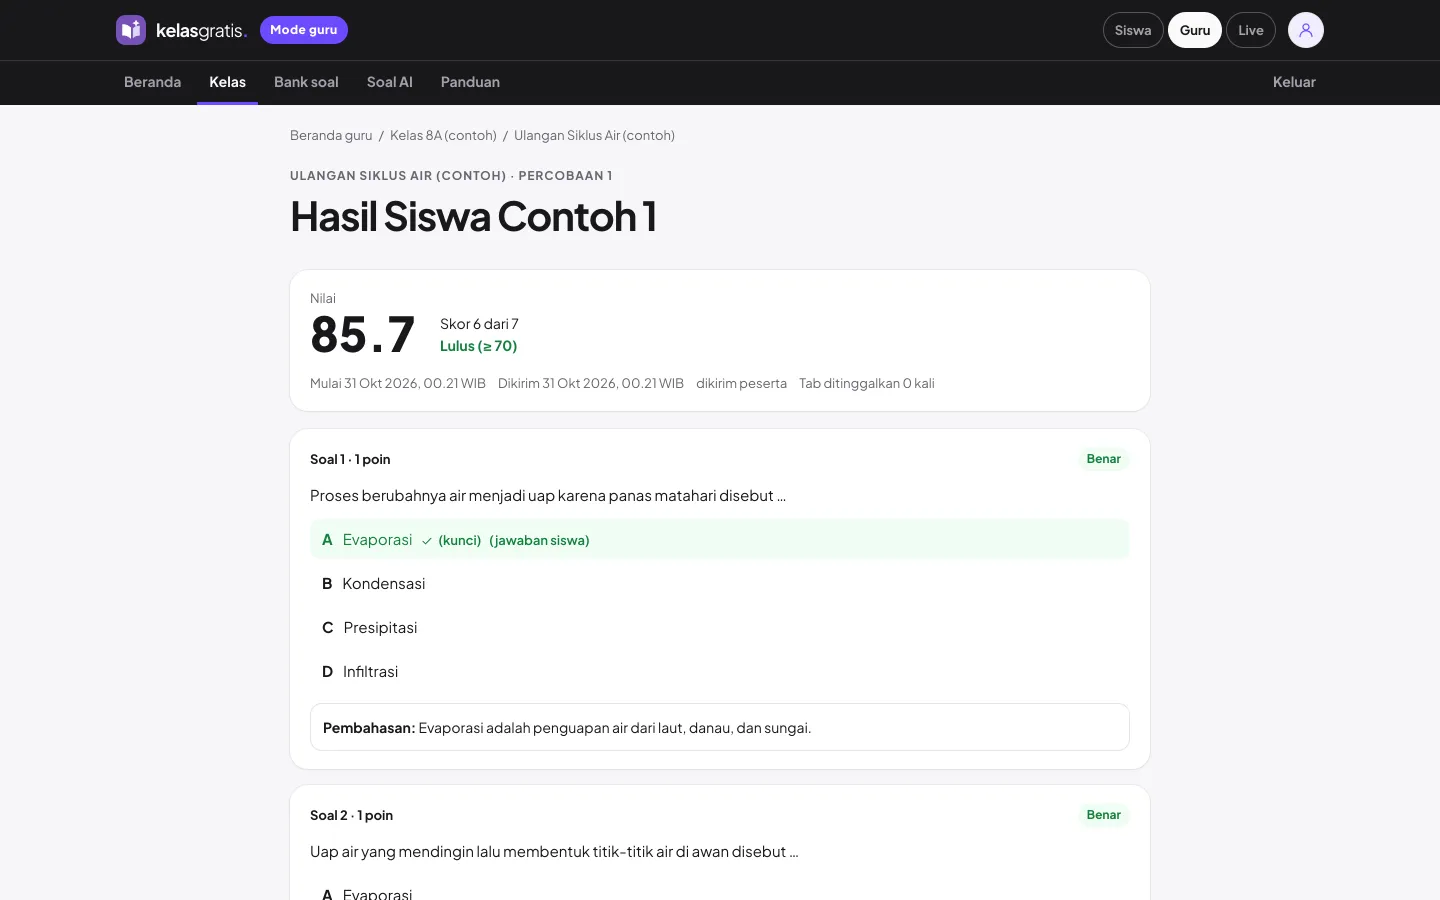Click the checkmark icon beside Evaporasi
The image size is (1440, 900).
point(427,541)
